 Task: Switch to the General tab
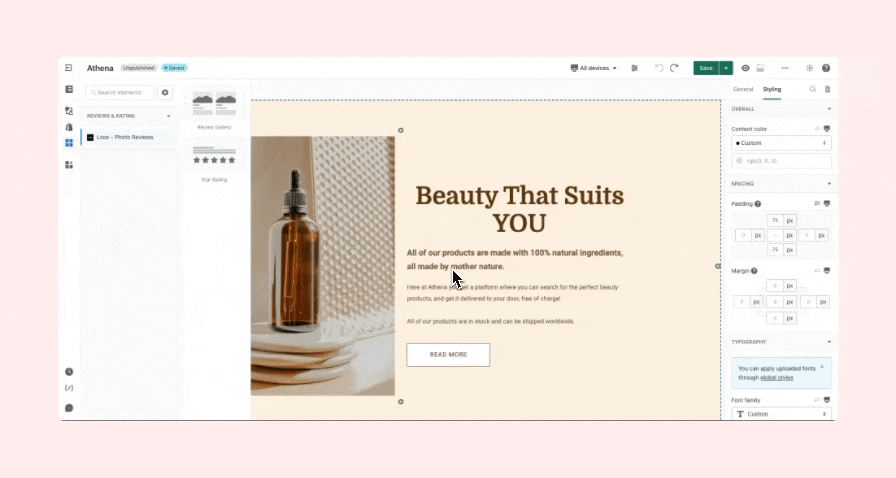(x=743, y=89)
